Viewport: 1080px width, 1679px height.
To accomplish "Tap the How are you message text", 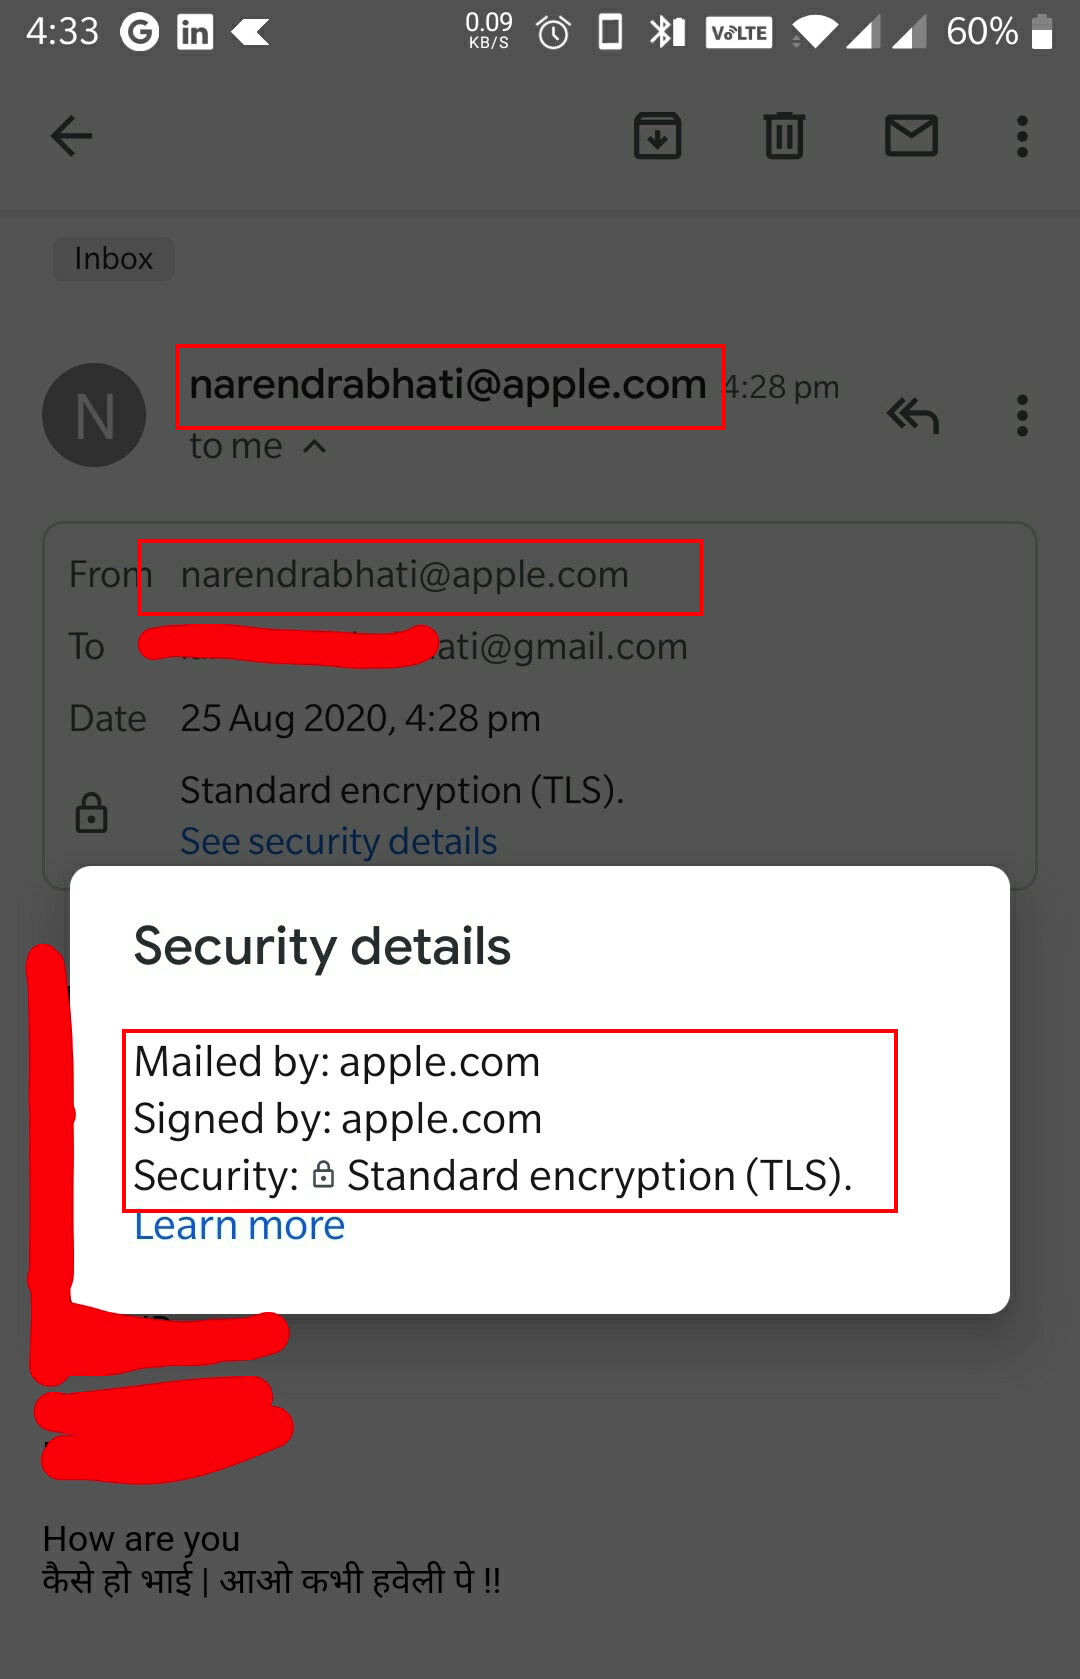I will point(141,1538).
